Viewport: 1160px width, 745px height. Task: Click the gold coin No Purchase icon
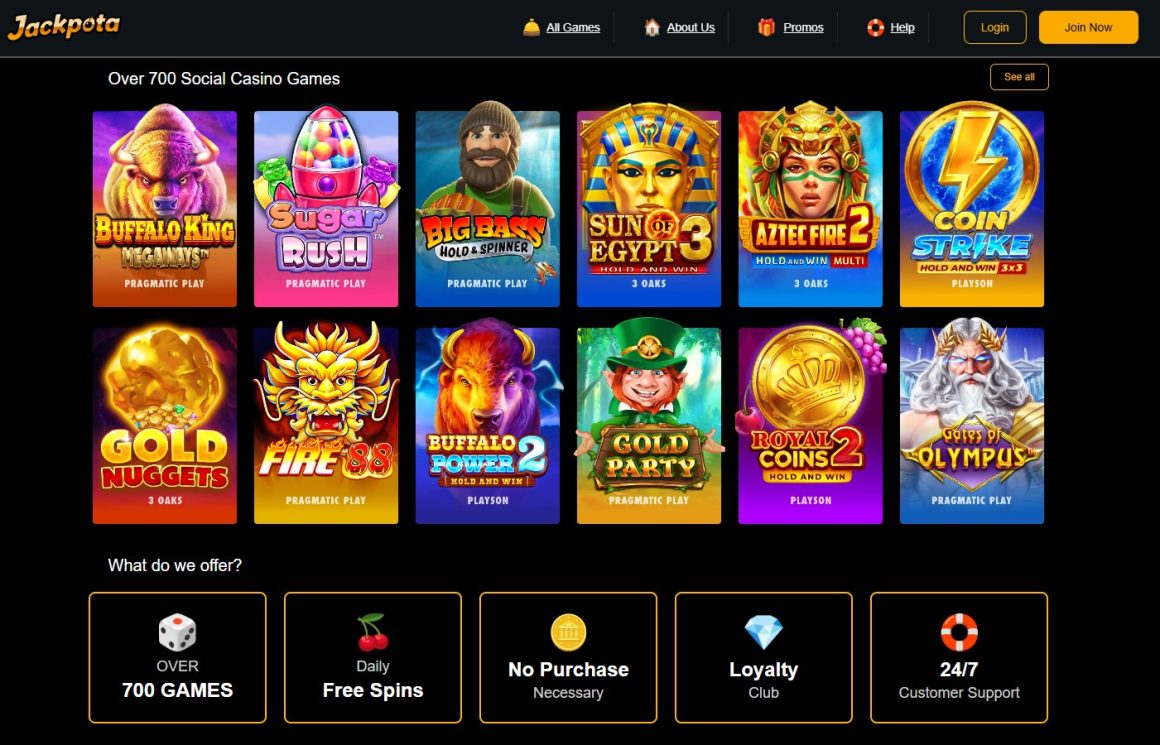[568, 633]
